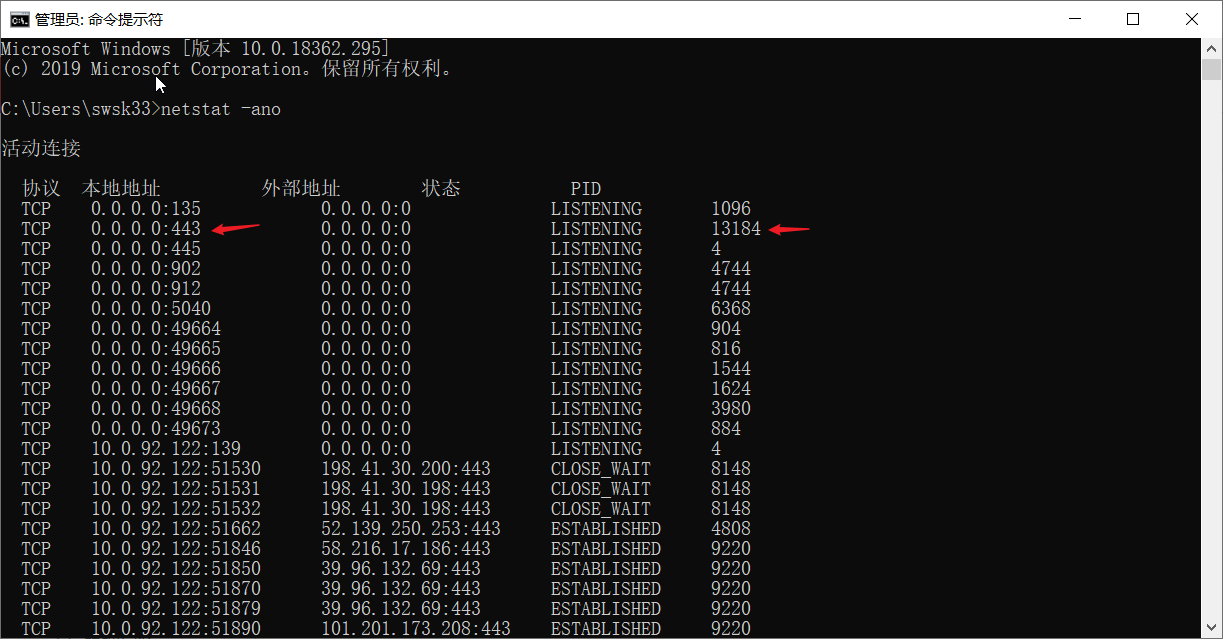Click local address 0.0.0.0:902

click(146, 269)
